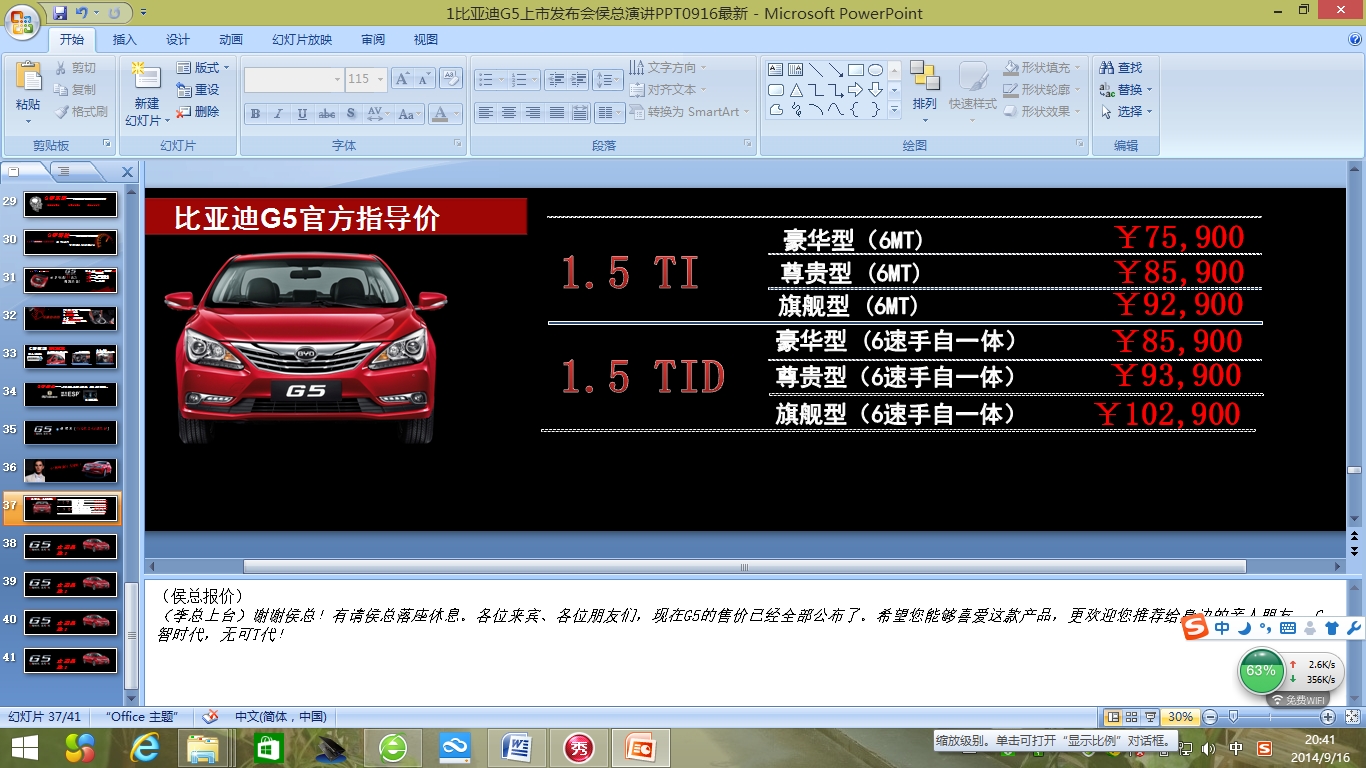Click the zoom slider handle
Screen dimensions: 1366x768
click(x=1233, y=717)
